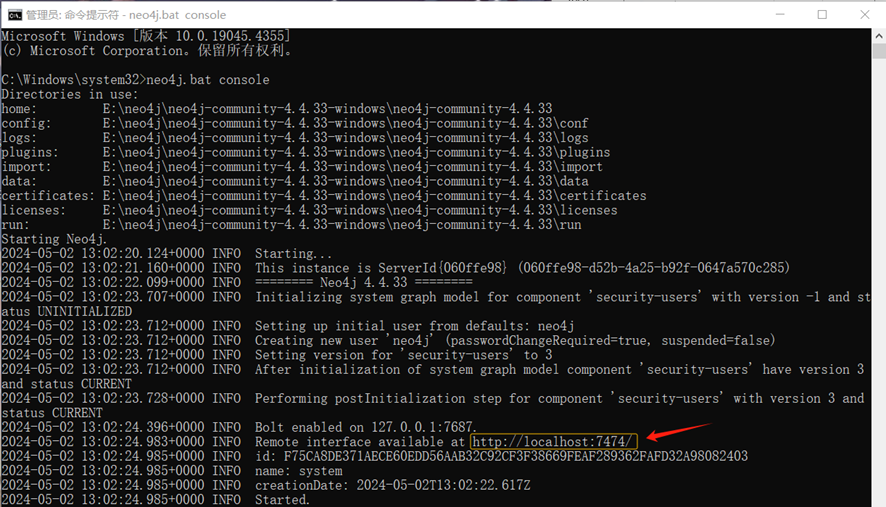The image size is (886, 507).
Task: Click the plugins: directory path line
Action: coord(306,153)
